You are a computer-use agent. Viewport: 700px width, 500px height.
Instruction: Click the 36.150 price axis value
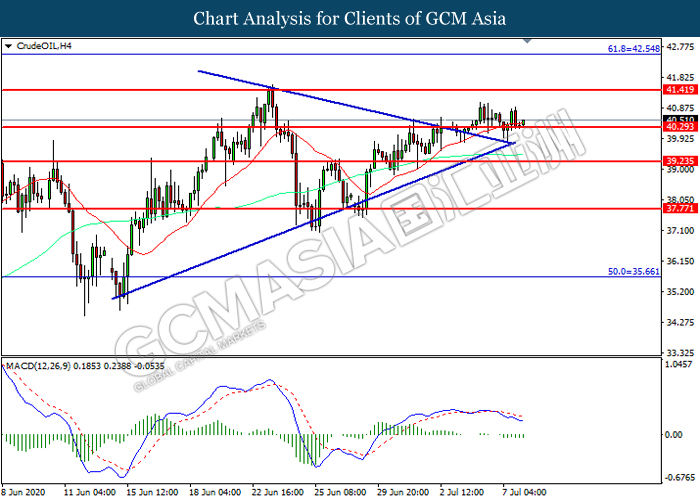point(680,261)
